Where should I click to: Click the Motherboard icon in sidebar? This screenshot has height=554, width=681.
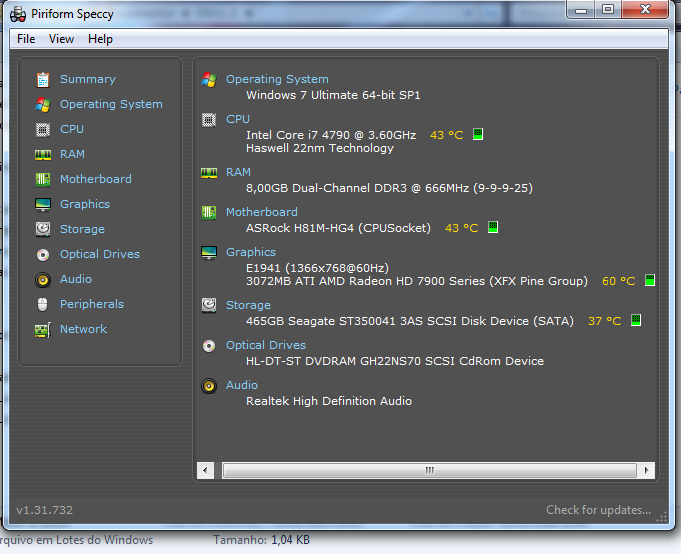[43, 179]
